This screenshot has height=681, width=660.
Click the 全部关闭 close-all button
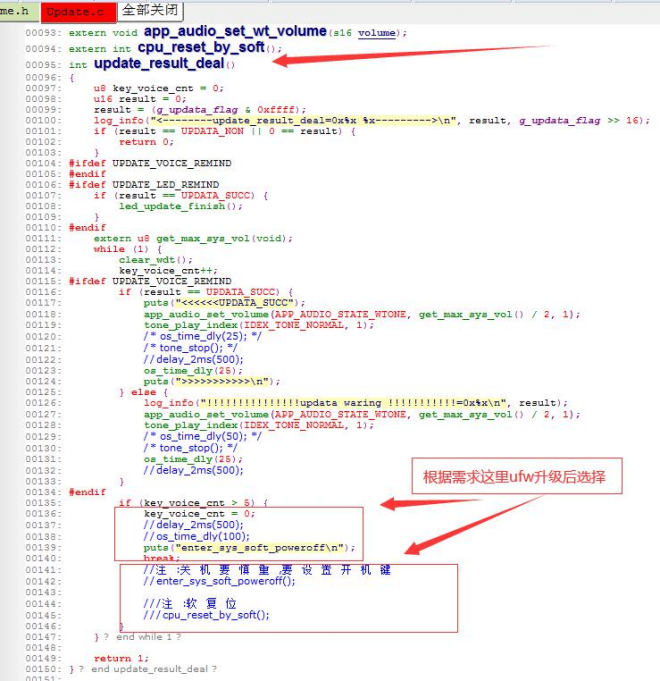click(x=150, y=10)
